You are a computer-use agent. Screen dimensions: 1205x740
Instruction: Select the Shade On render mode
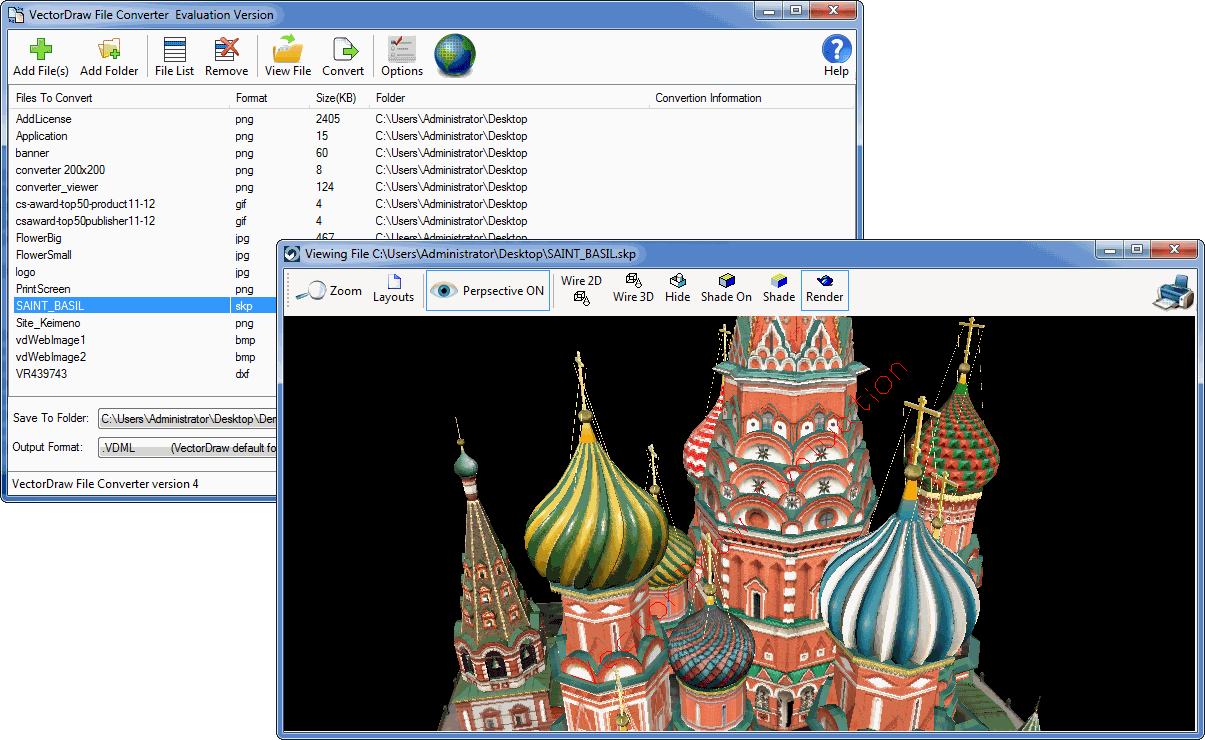(x=726, y=289)
